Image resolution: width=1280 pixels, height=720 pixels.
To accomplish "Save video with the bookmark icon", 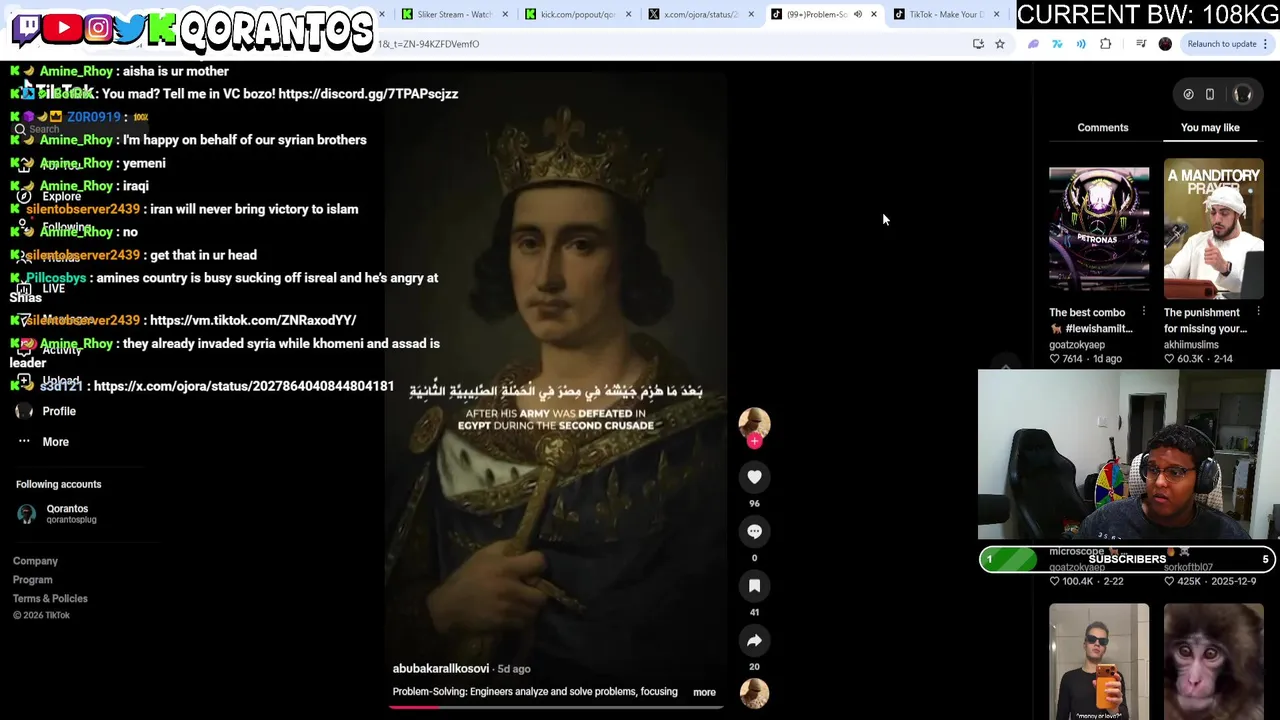I will pyautogui.click(x=754, y=586).
